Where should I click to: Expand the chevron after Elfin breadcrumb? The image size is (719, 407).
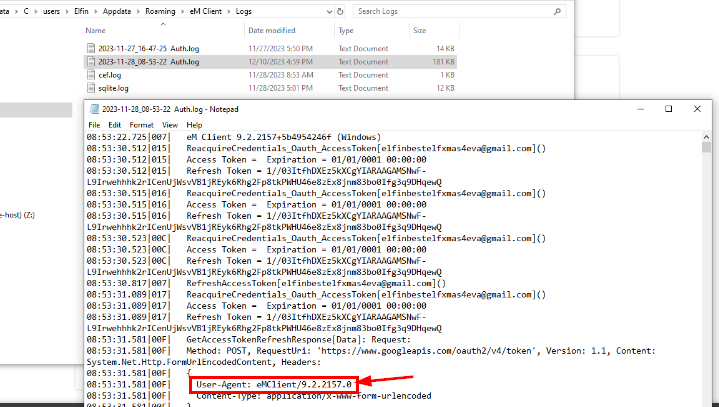point(95,11)
